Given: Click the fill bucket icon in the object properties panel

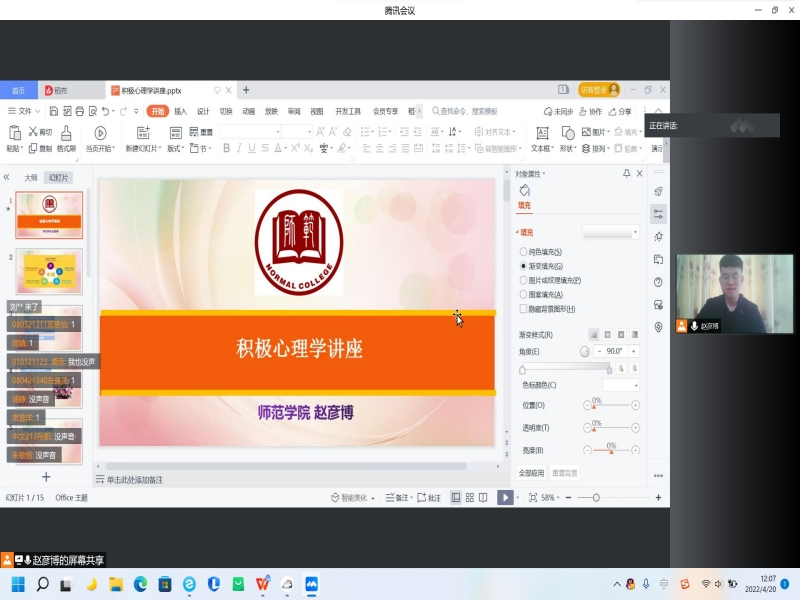Looking at the screenshot, I should 524,191.
